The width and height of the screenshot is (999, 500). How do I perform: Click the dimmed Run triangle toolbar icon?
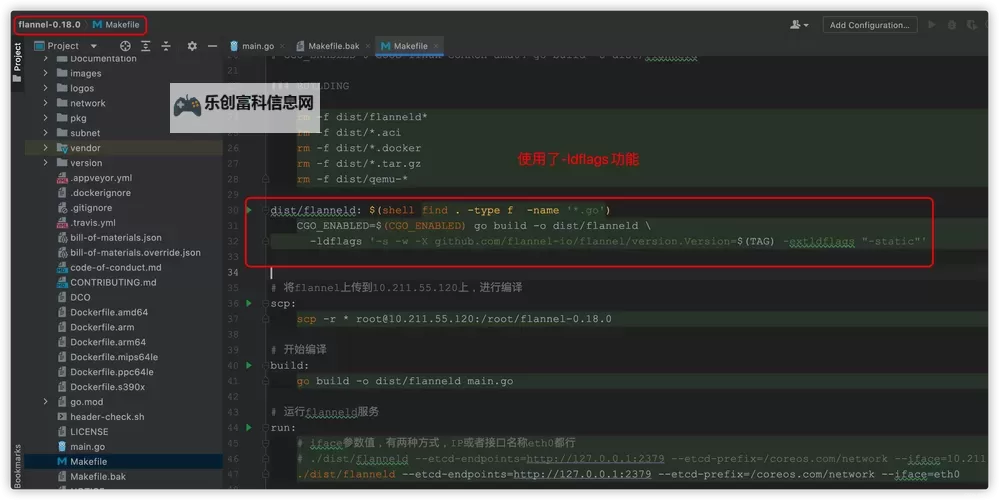pos(932,25)
